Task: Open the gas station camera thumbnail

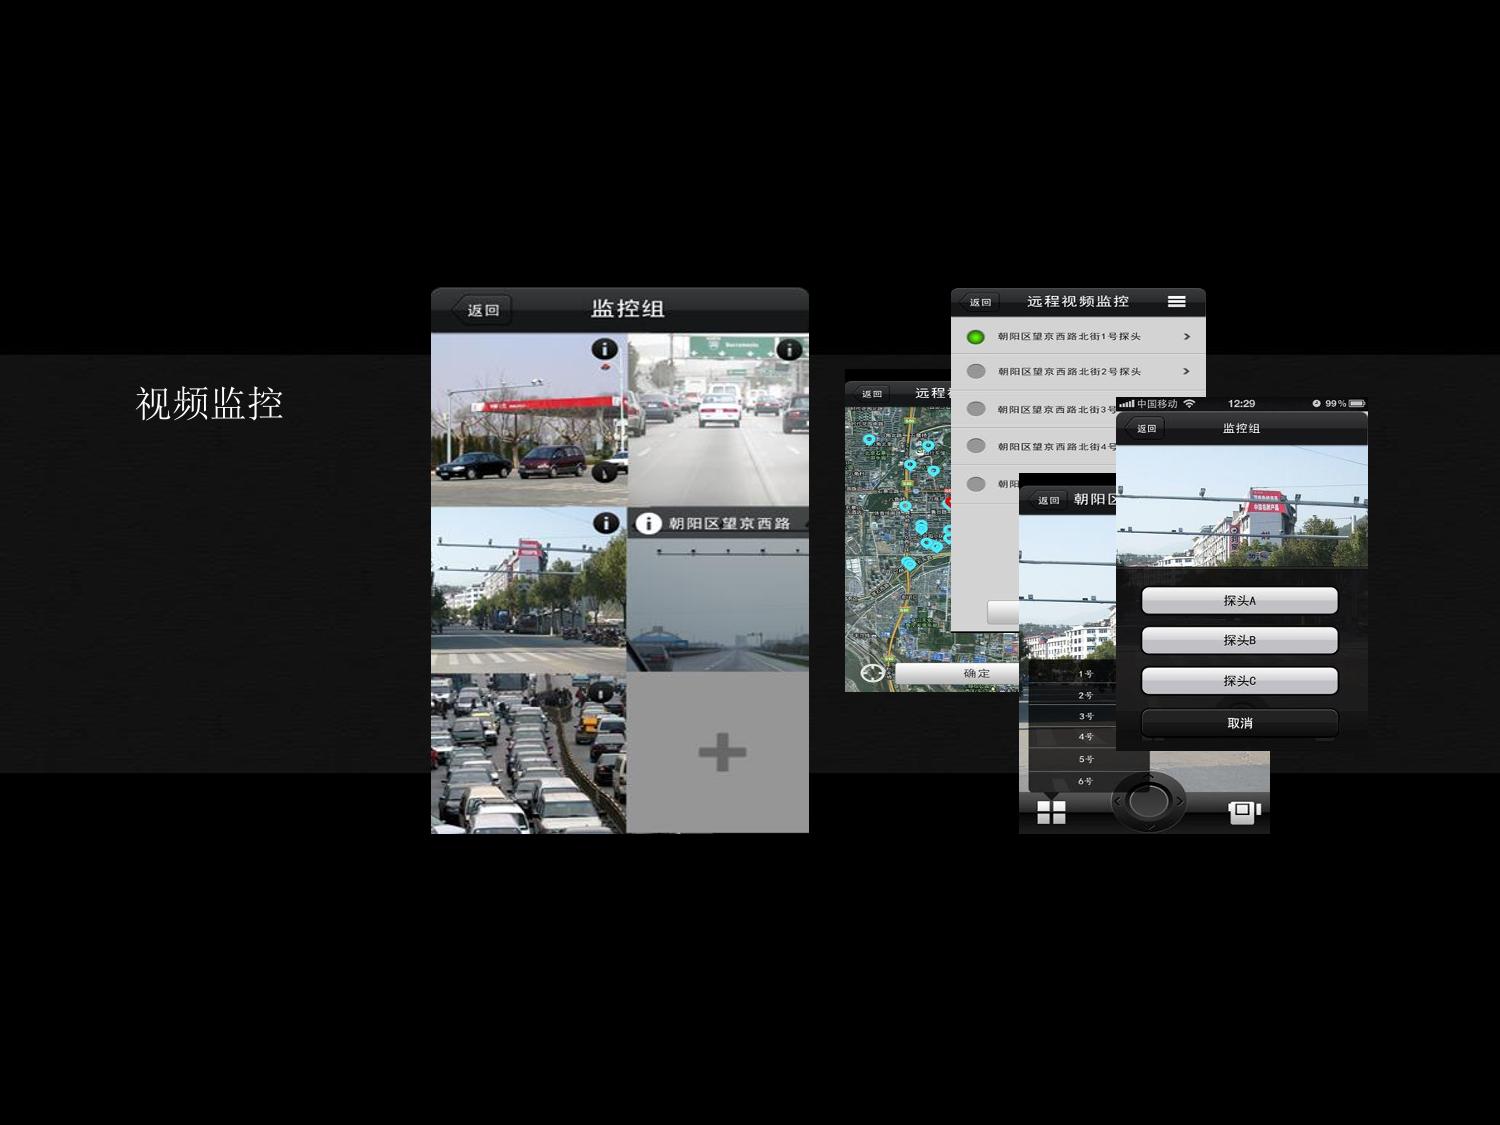Action: pyautogui.click(x=529, y=420)
